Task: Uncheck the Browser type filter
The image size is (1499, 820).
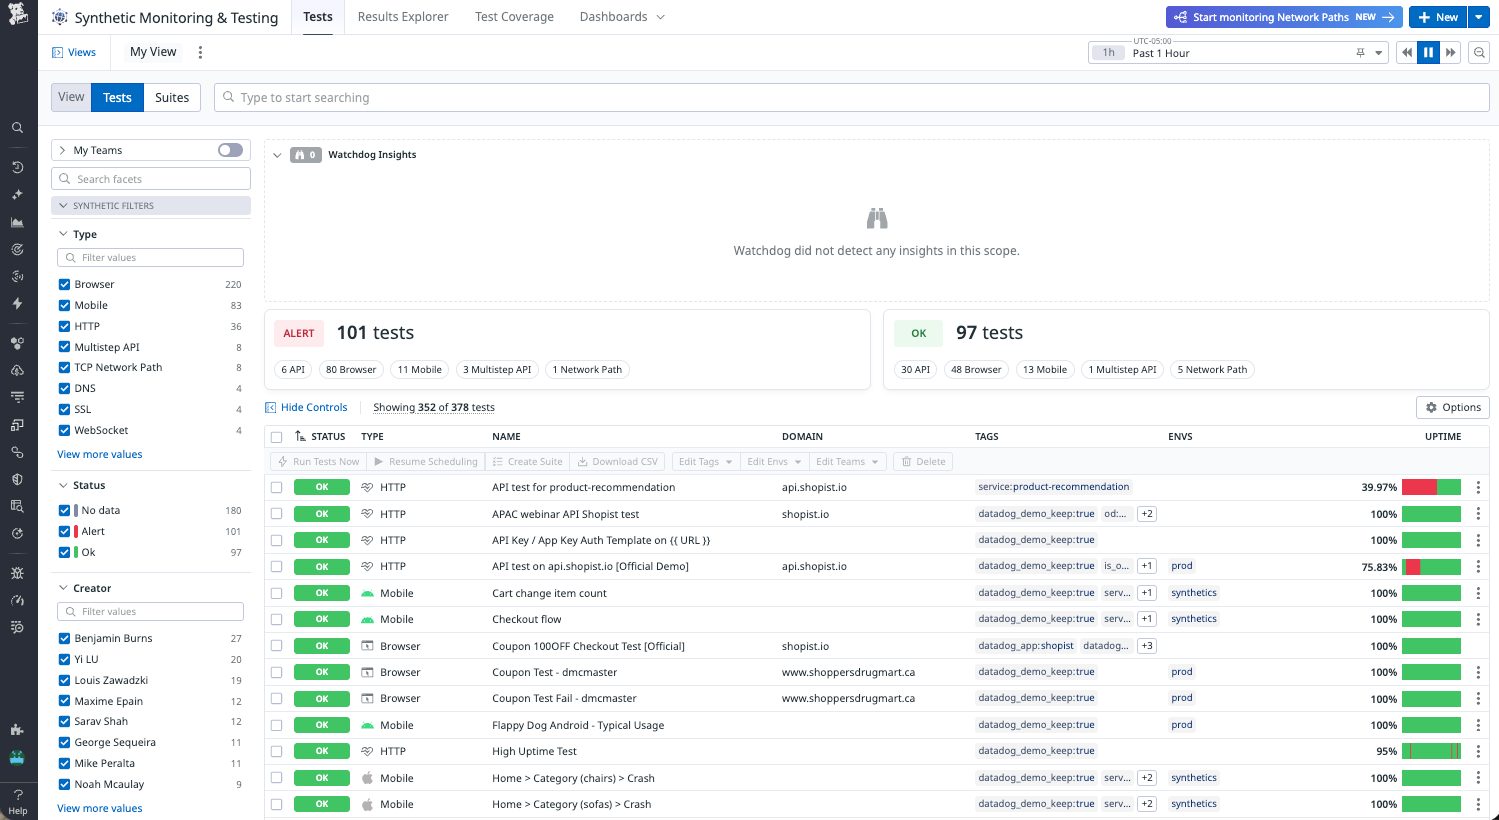Action: coord(64,284)
